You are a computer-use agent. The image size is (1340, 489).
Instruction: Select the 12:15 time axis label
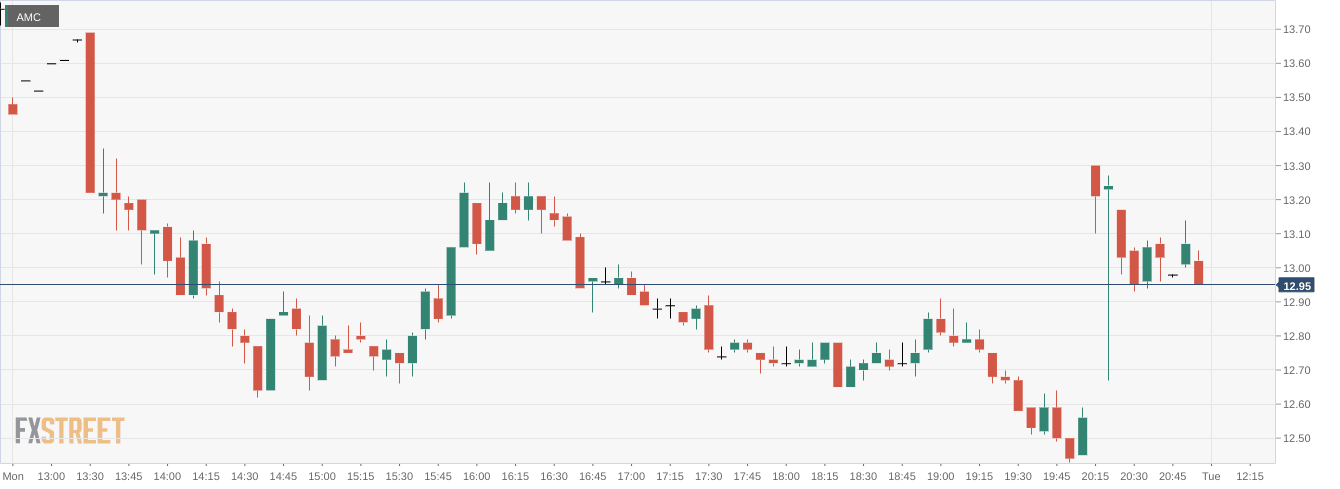(1249, 476)
